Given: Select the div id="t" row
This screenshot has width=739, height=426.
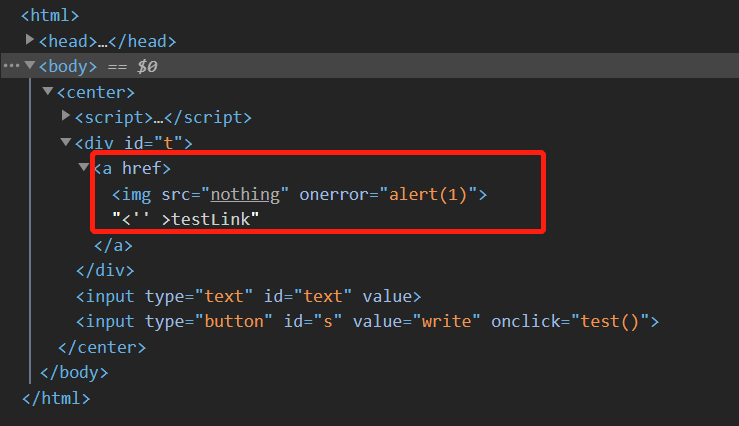Looking at the screenshot, I should coord(133,143).
